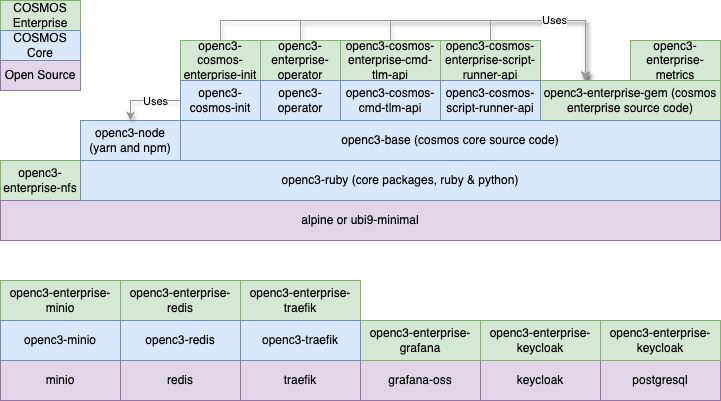Select the openc3-enterprise-metrics box
This screenshot has width=721, height=401.
point(675,61)
